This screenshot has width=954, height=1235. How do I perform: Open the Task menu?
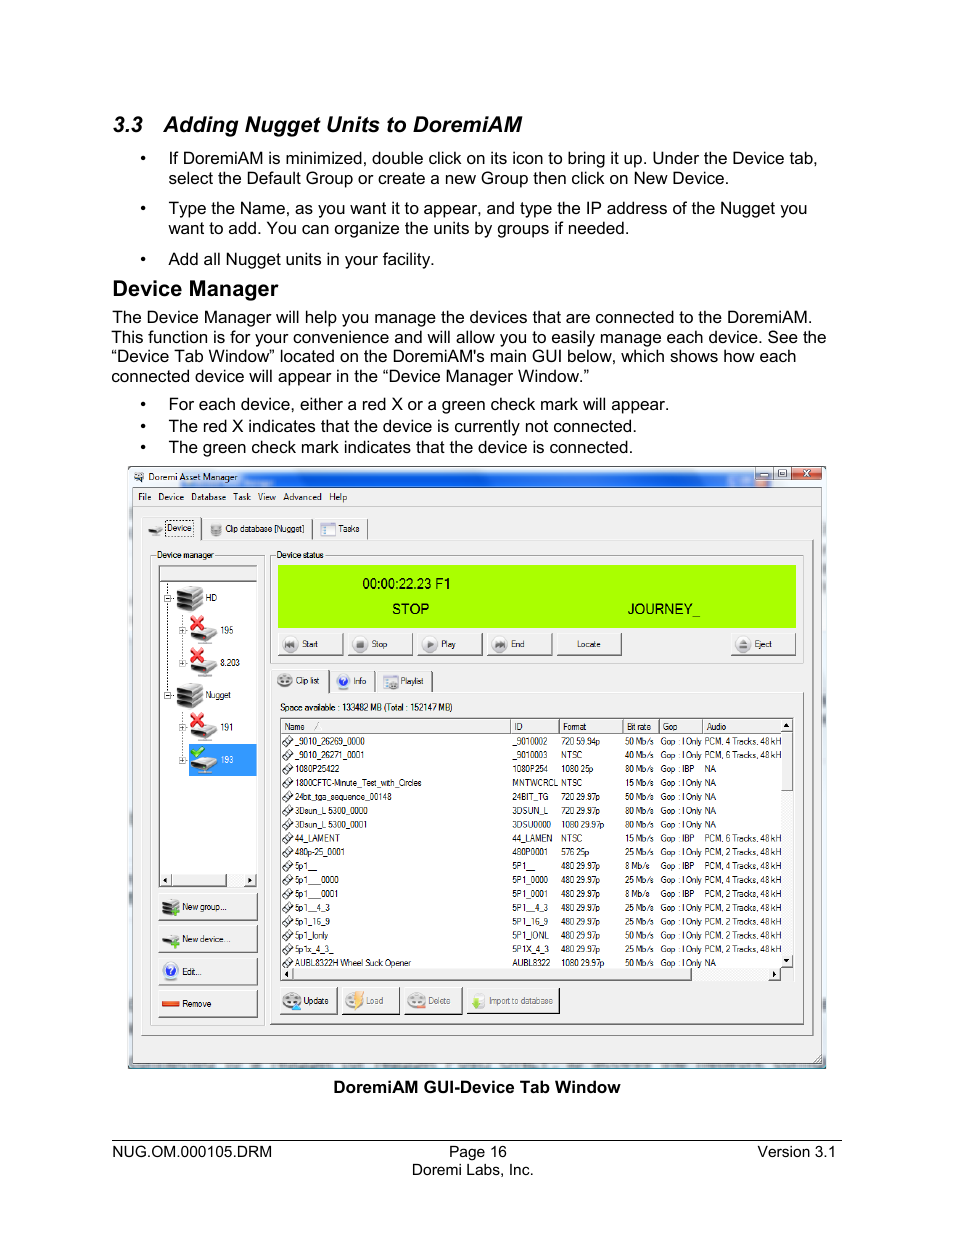tap(242, 497)
